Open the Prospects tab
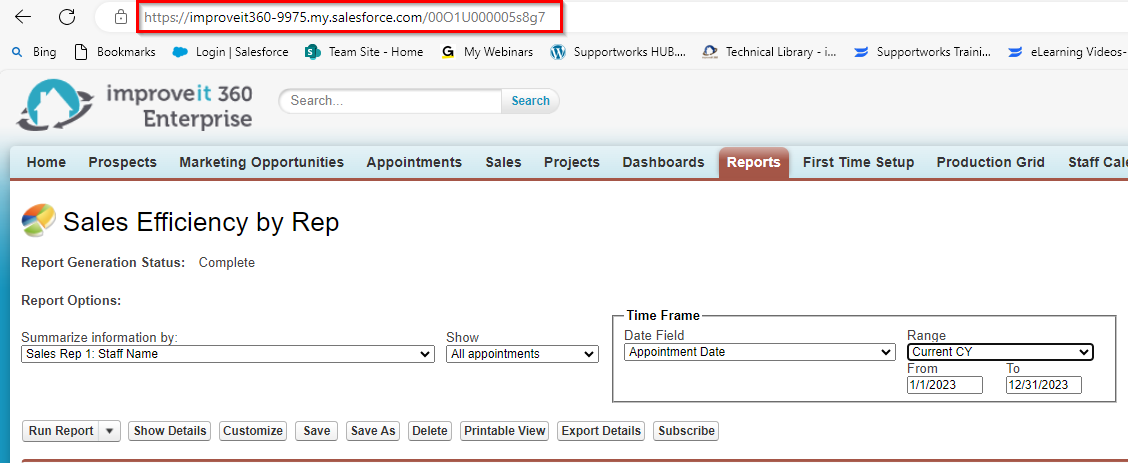 (122, 162)
